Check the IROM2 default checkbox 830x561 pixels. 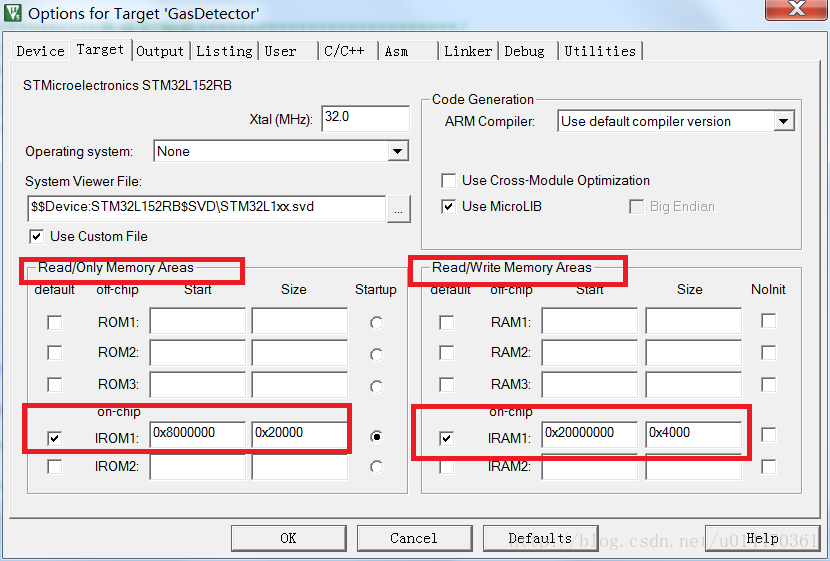55,466
